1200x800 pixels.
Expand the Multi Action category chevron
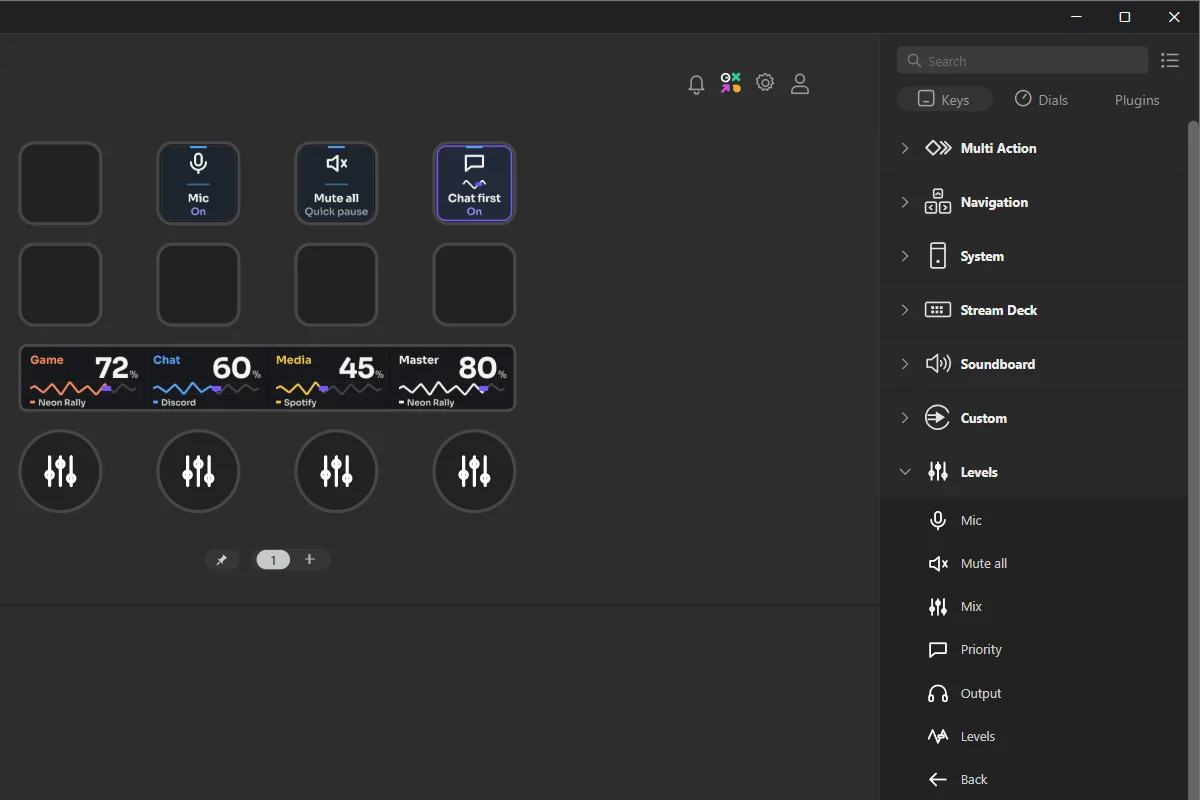tap(905, 148)
